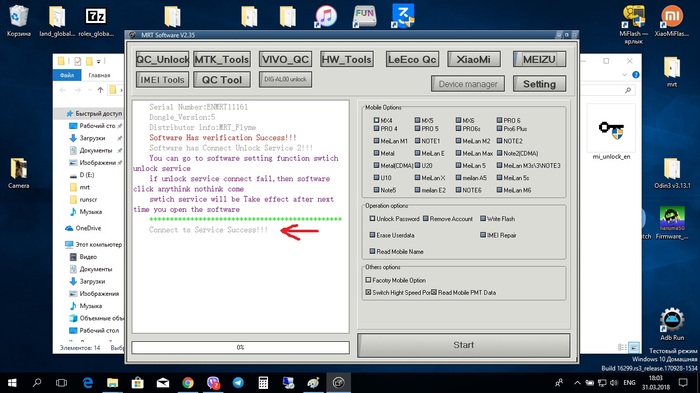Open the LeEco Qc tab
Viewport: 700px width, 393px height.
coord(412,59)
